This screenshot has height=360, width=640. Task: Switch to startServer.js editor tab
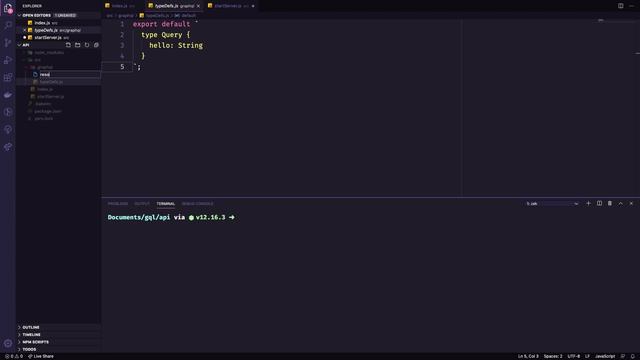[x=231, y=6]
